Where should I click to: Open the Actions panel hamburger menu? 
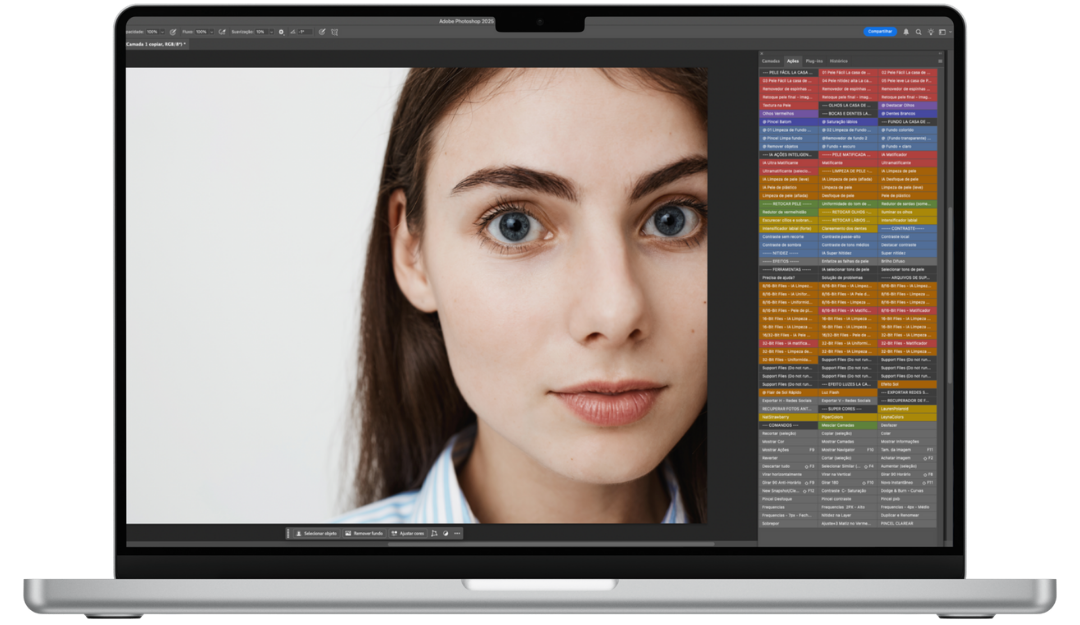940,61
